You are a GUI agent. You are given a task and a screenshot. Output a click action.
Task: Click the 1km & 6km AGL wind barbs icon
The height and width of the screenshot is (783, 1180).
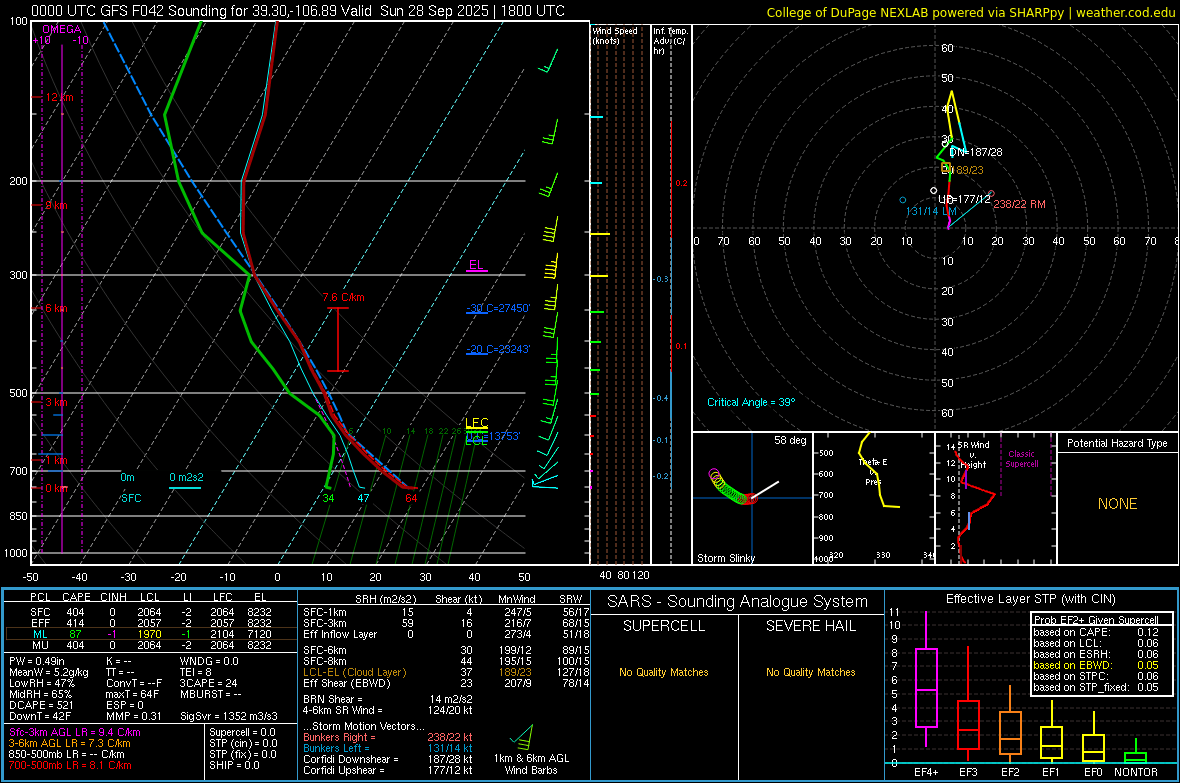(x=522, y=736)
